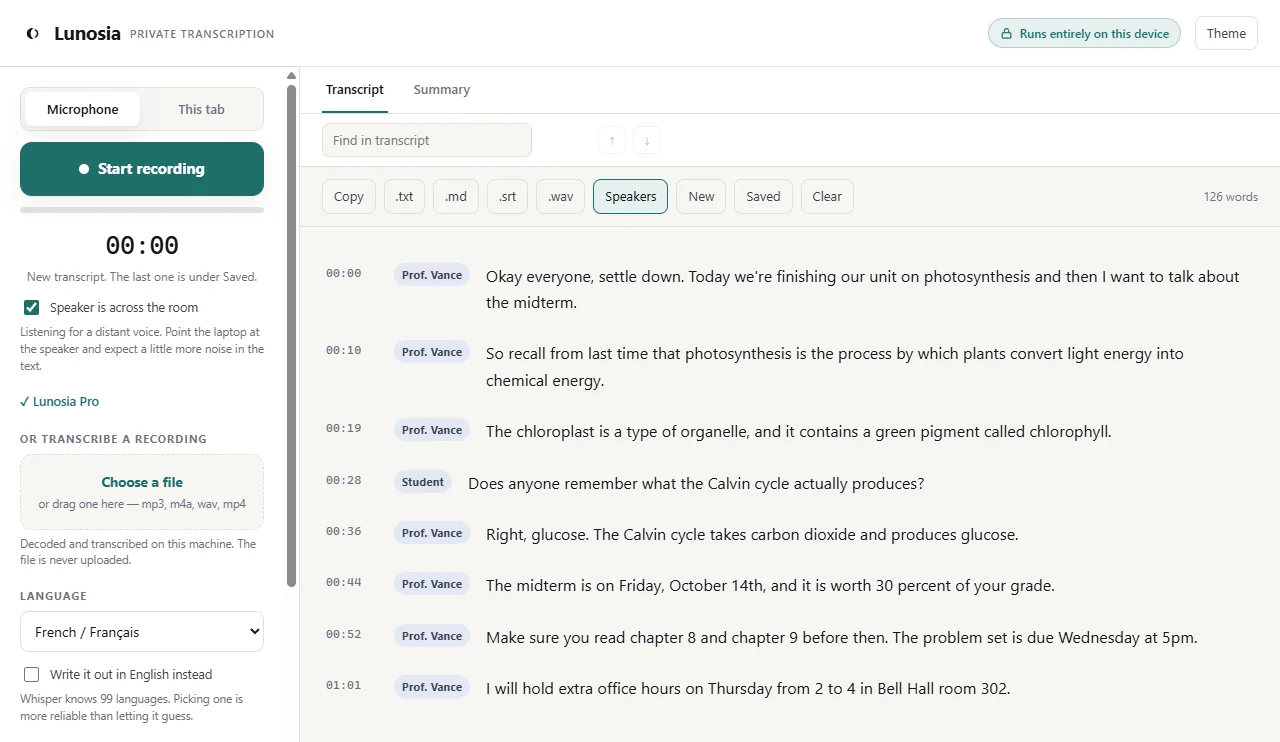Jump to timestamp 00:19
Viewport: 1280px width, 742px height.
point(343,428)
